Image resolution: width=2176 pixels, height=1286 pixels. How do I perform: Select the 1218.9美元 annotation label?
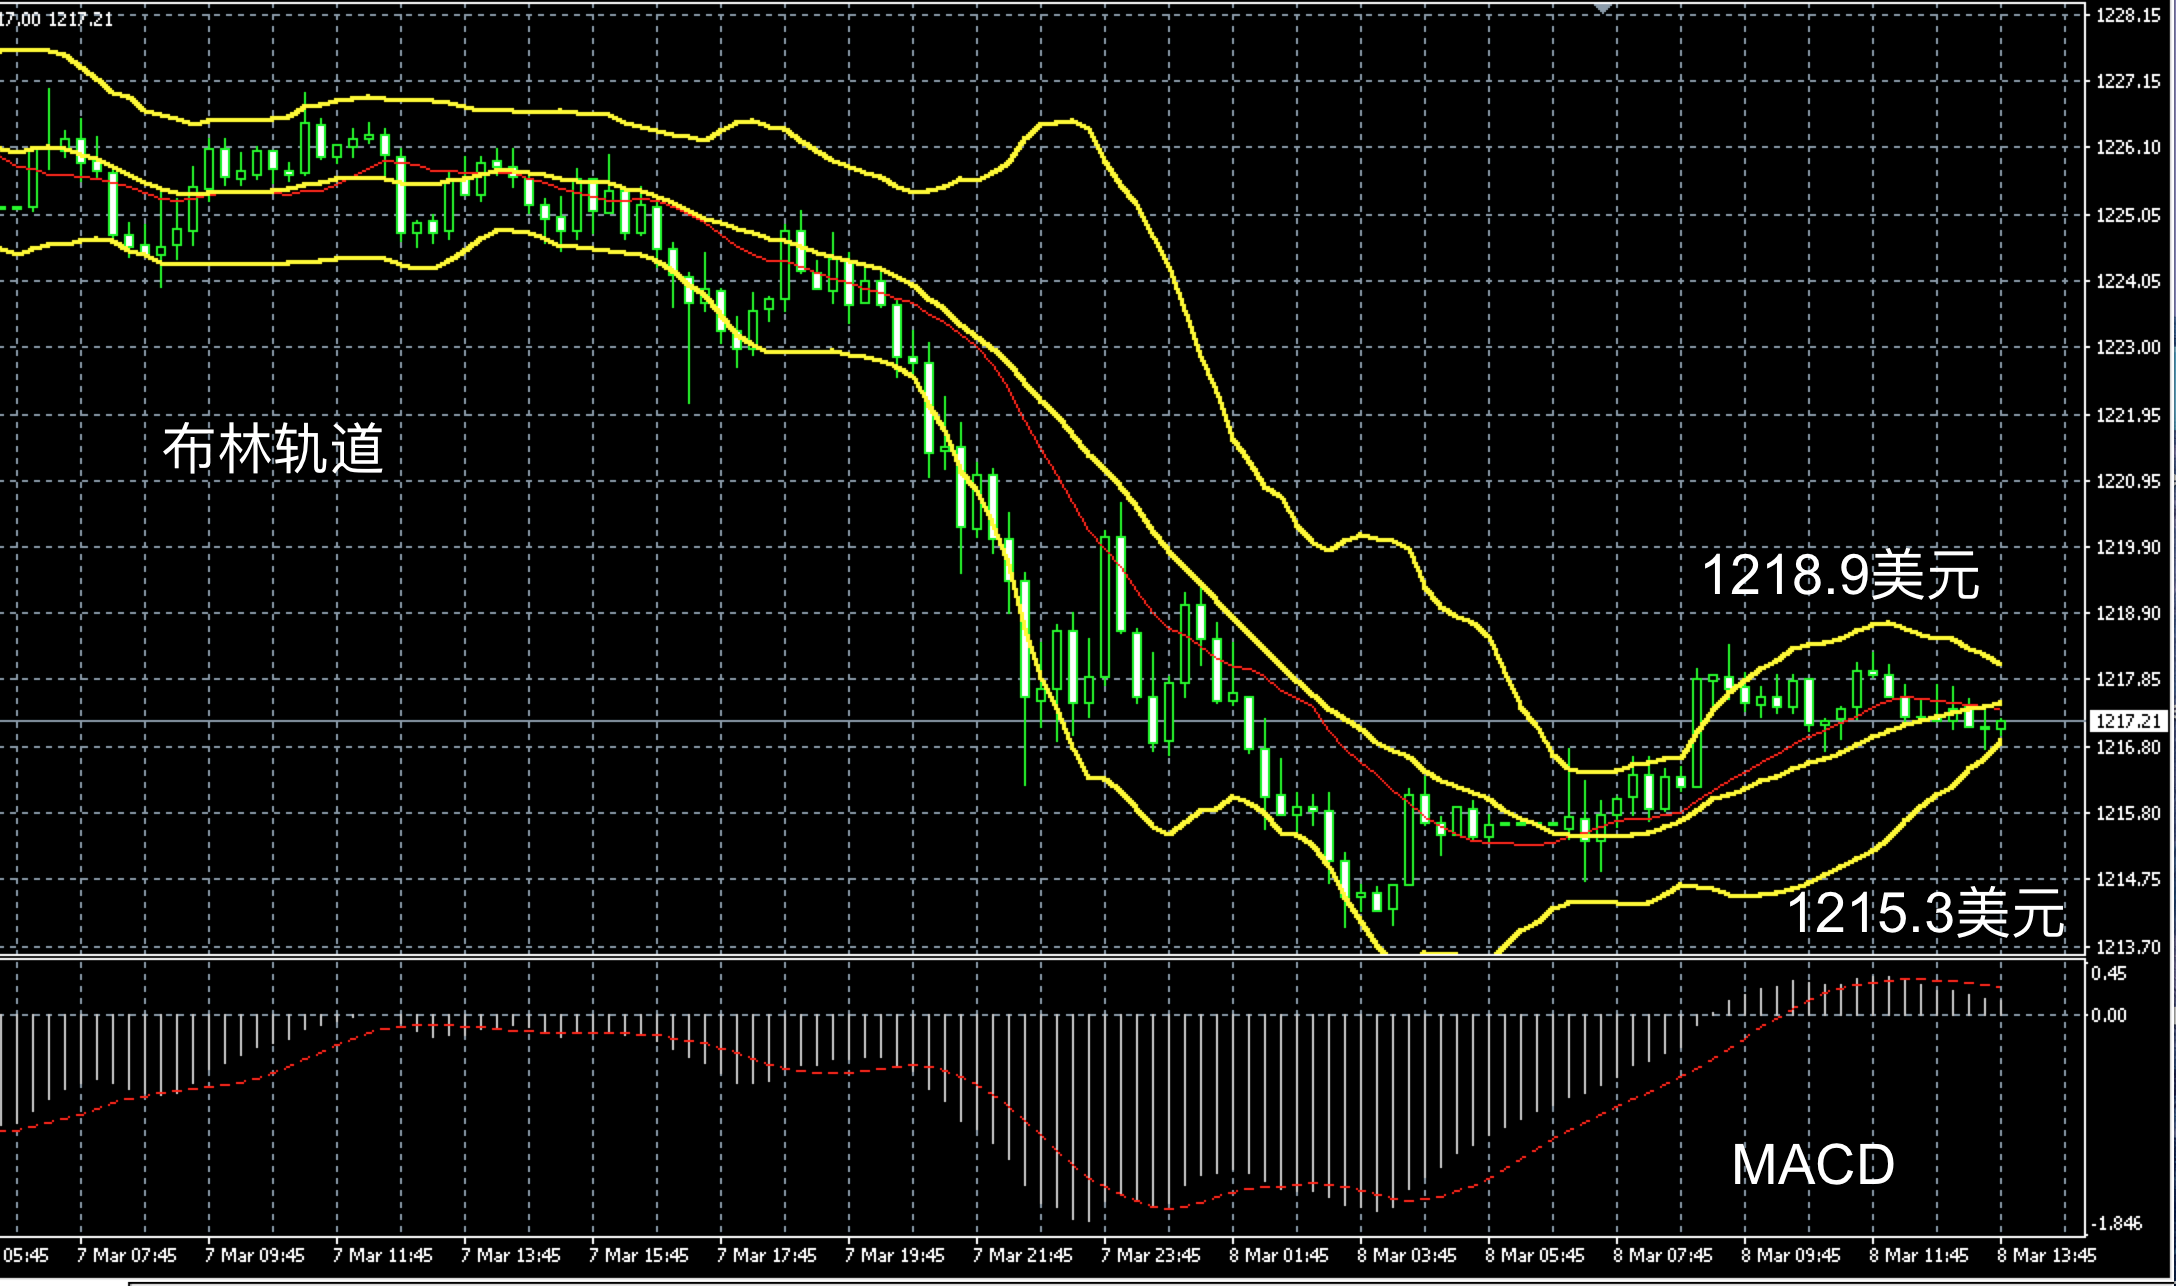click(1840, 576)
